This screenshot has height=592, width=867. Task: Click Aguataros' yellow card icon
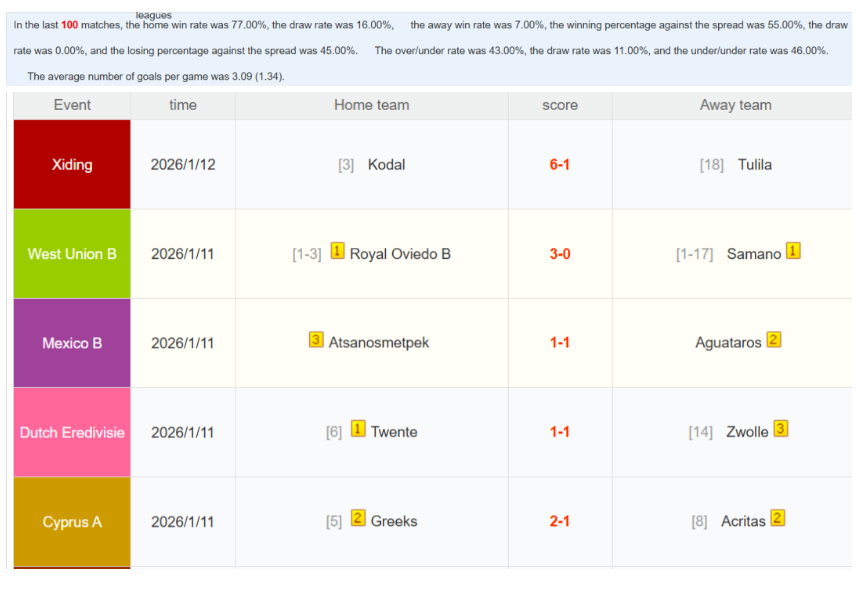click(x=773, y=340)
